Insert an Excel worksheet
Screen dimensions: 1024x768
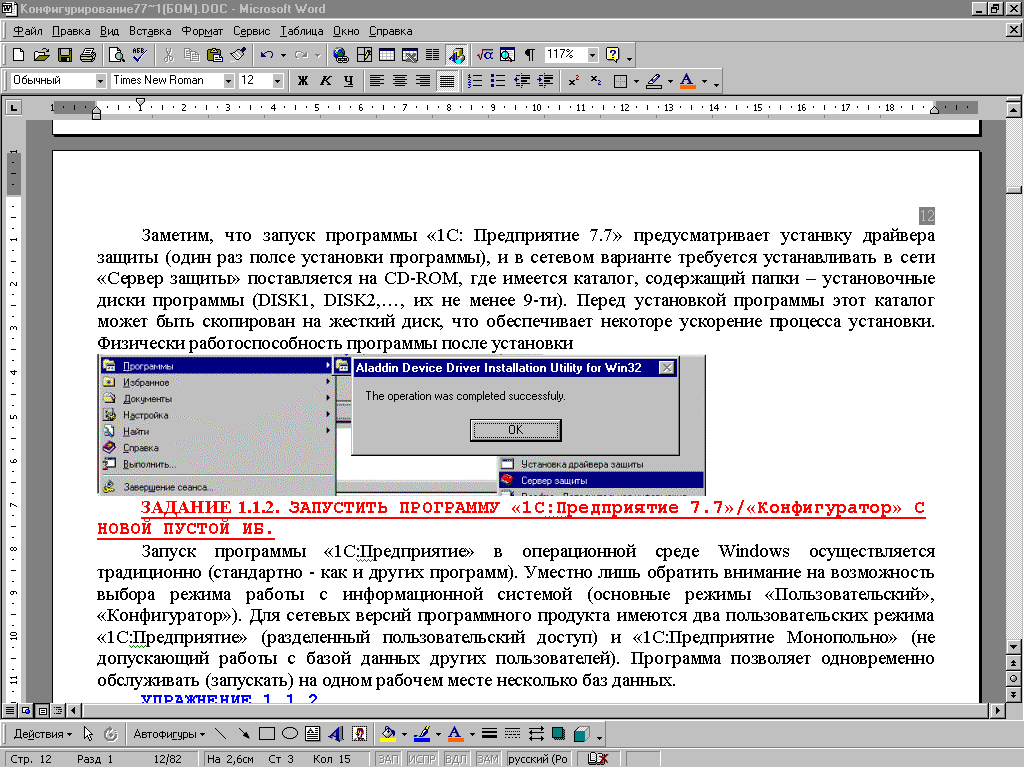(410, 55)
